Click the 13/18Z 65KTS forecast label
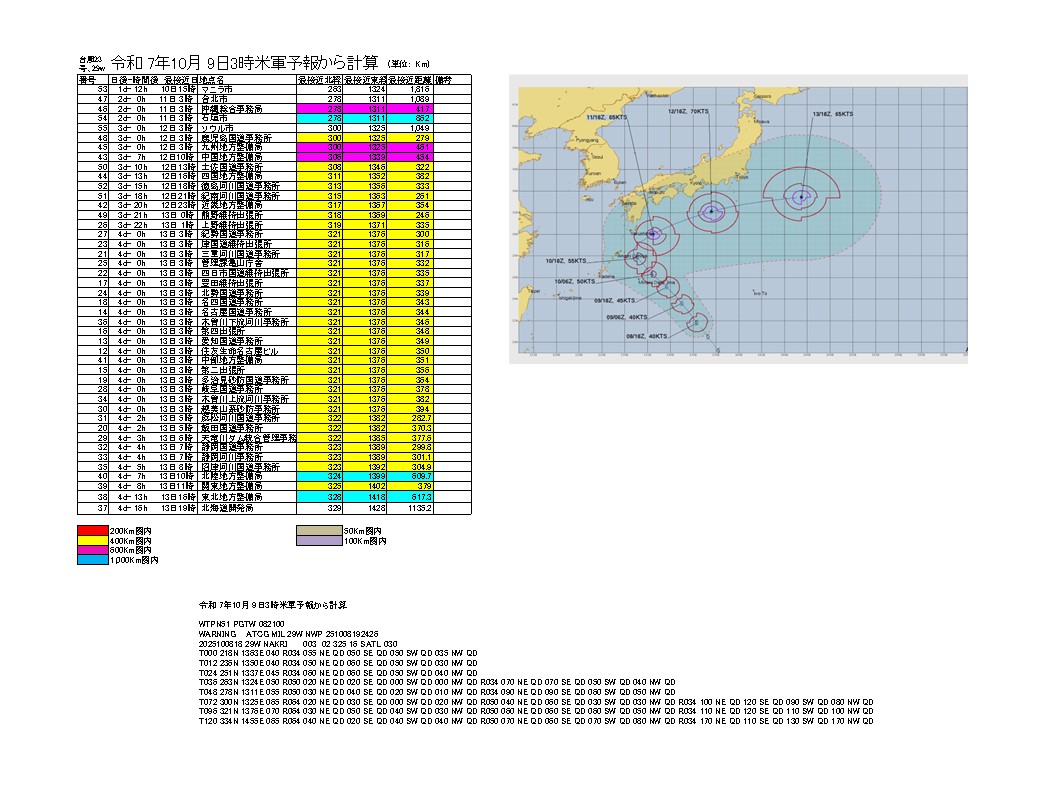Image resolution: width=1059 pixels, height=810 pixels. (832, 114)
